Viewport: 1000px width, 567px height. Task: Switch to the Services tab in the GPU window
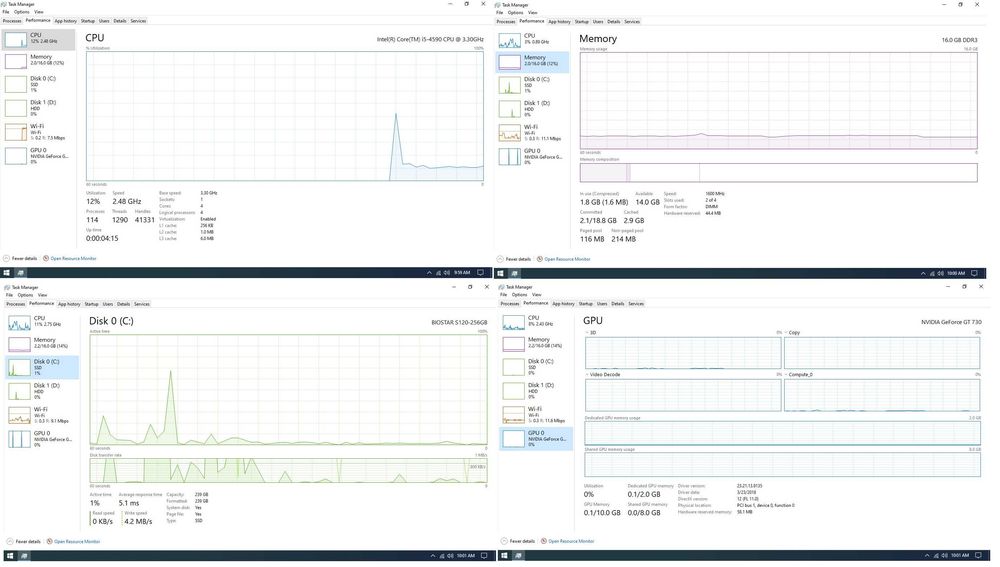[x=636, y=304]
